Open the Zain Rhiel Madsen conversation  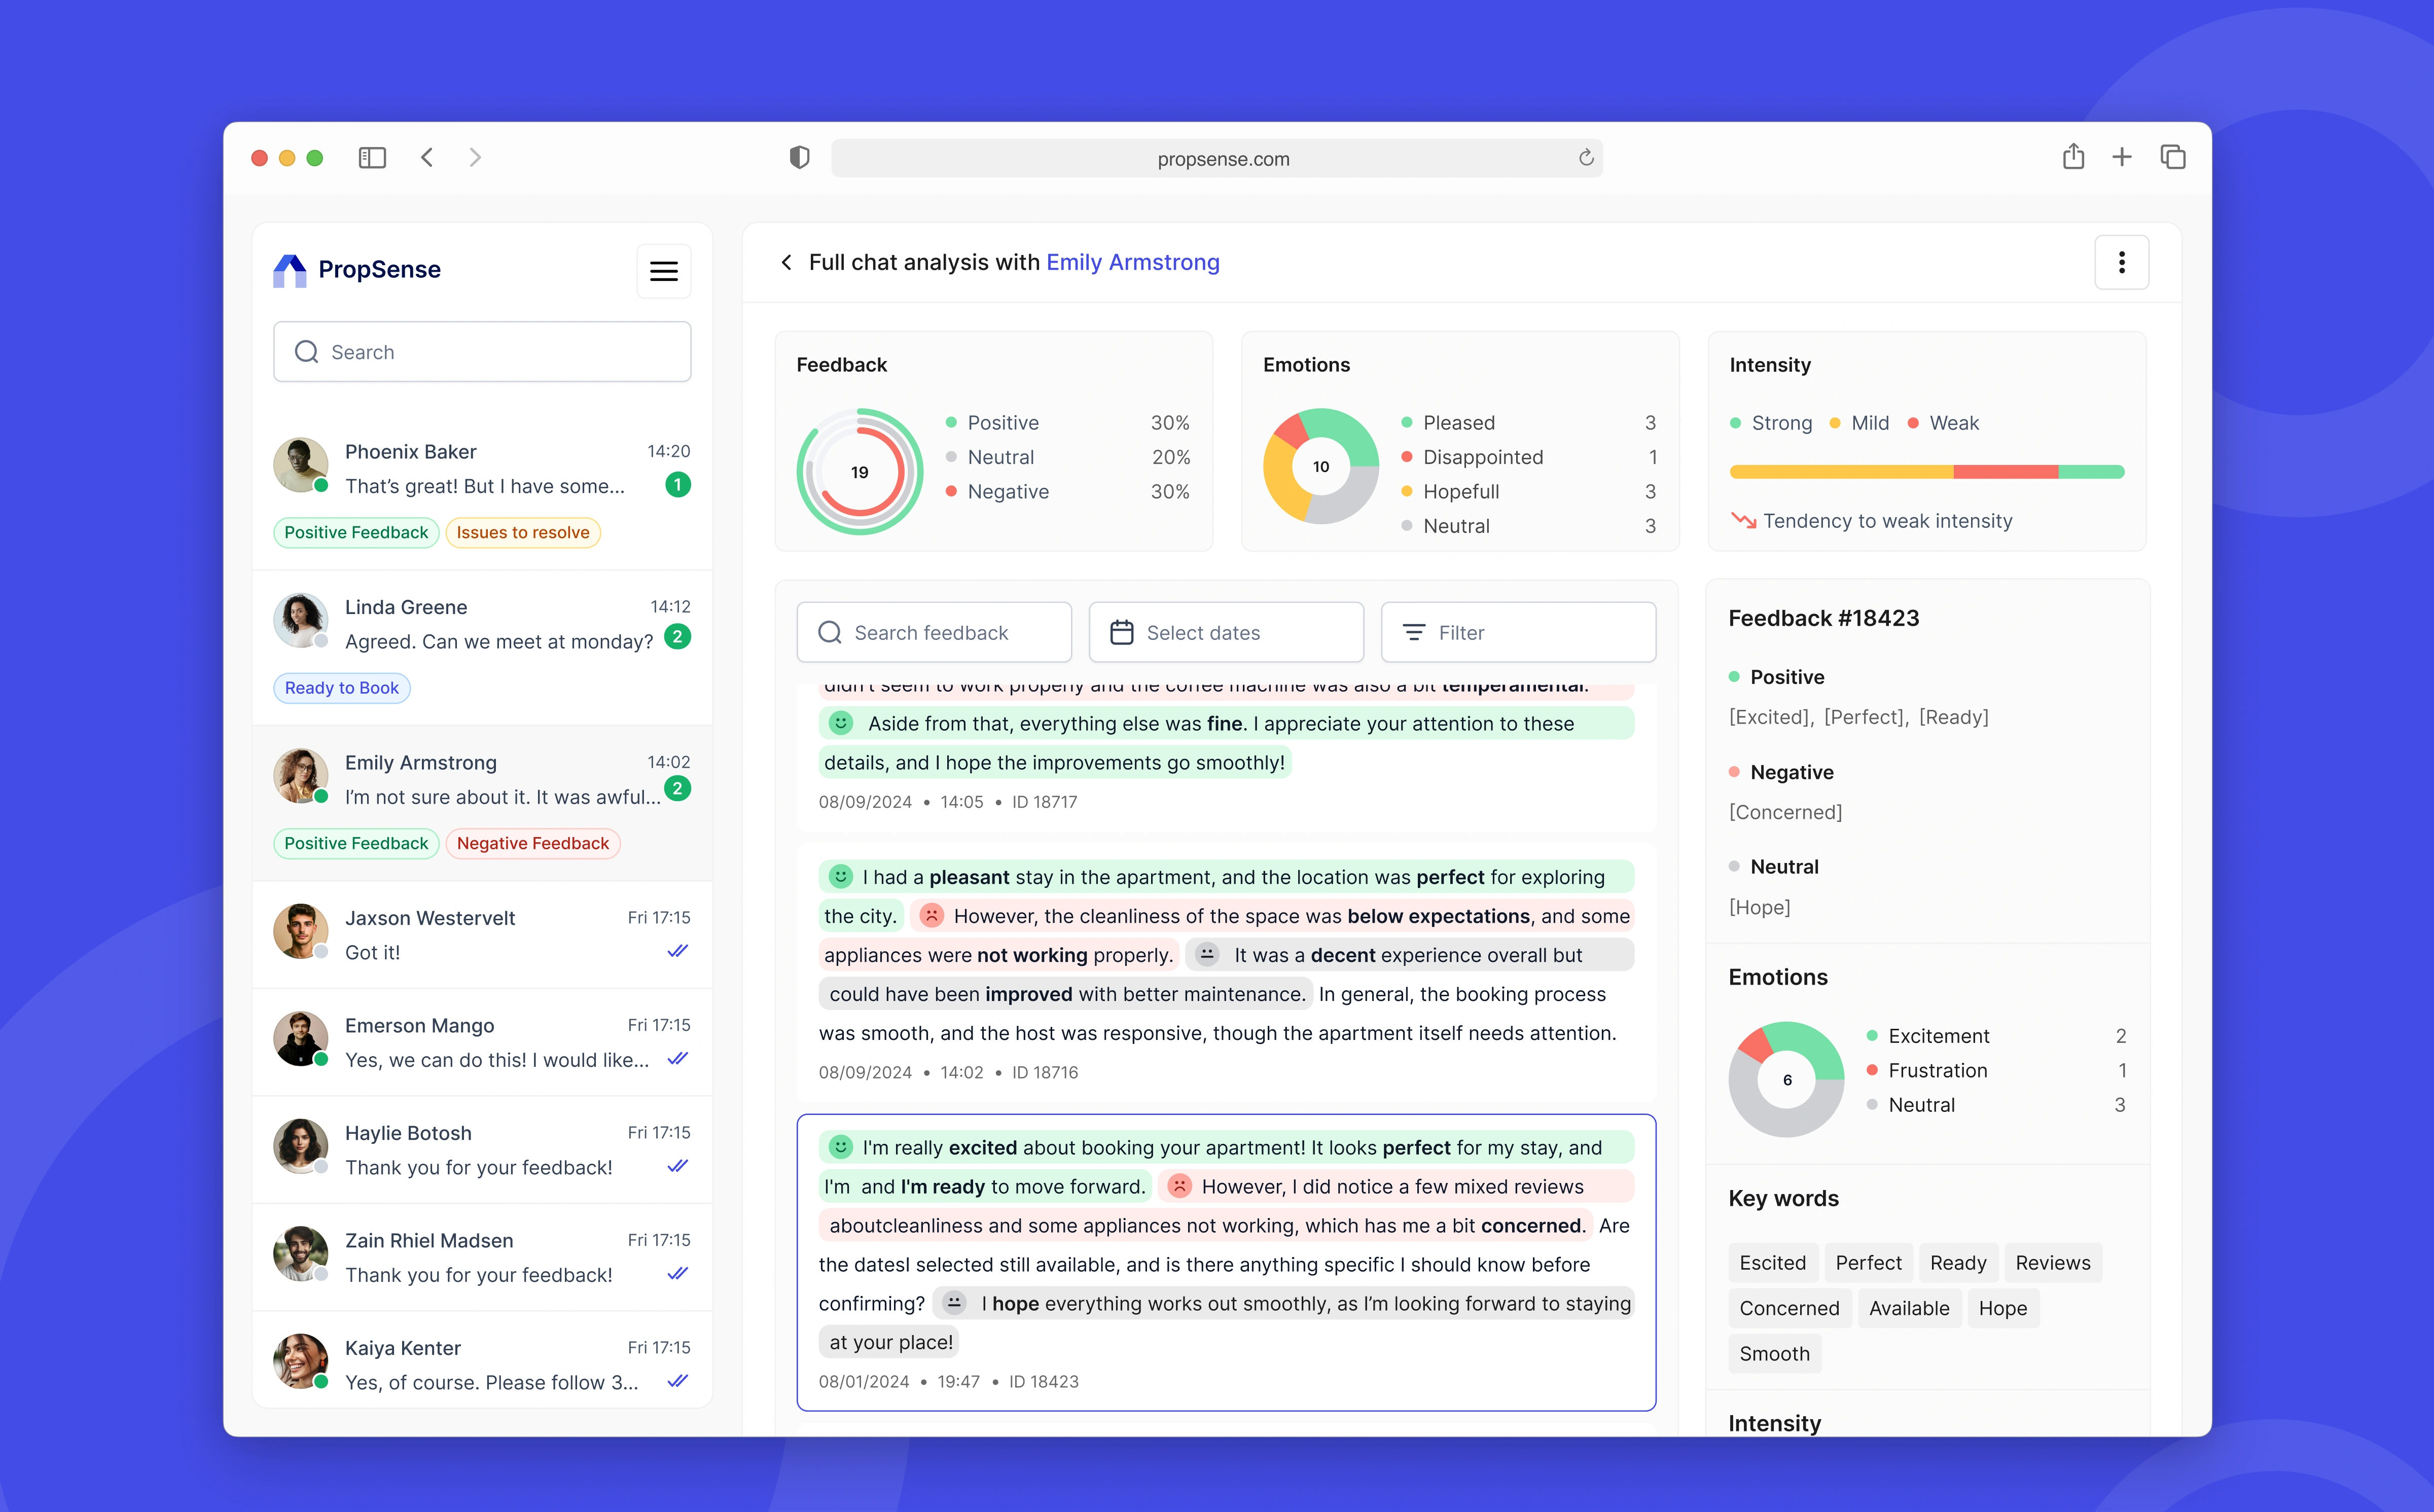[482, 1257]
